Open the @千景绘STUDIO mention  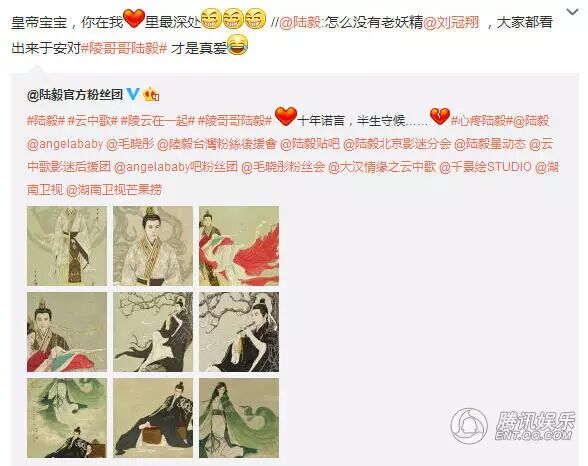tap(485, 167)
